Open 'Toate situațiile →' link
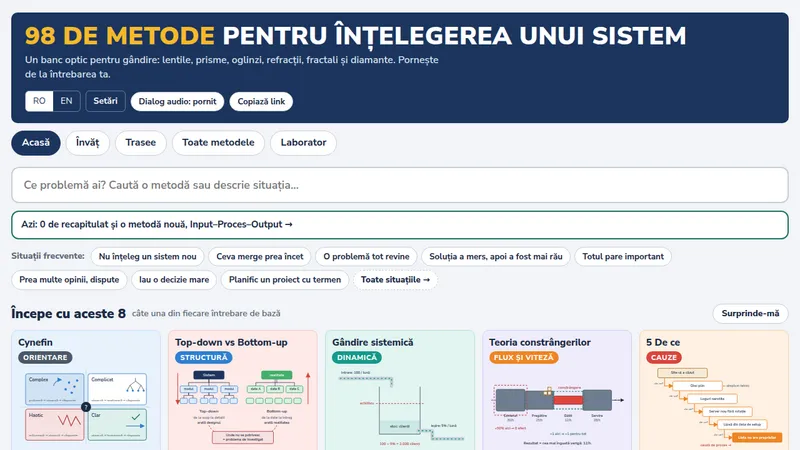 point(395,280)
